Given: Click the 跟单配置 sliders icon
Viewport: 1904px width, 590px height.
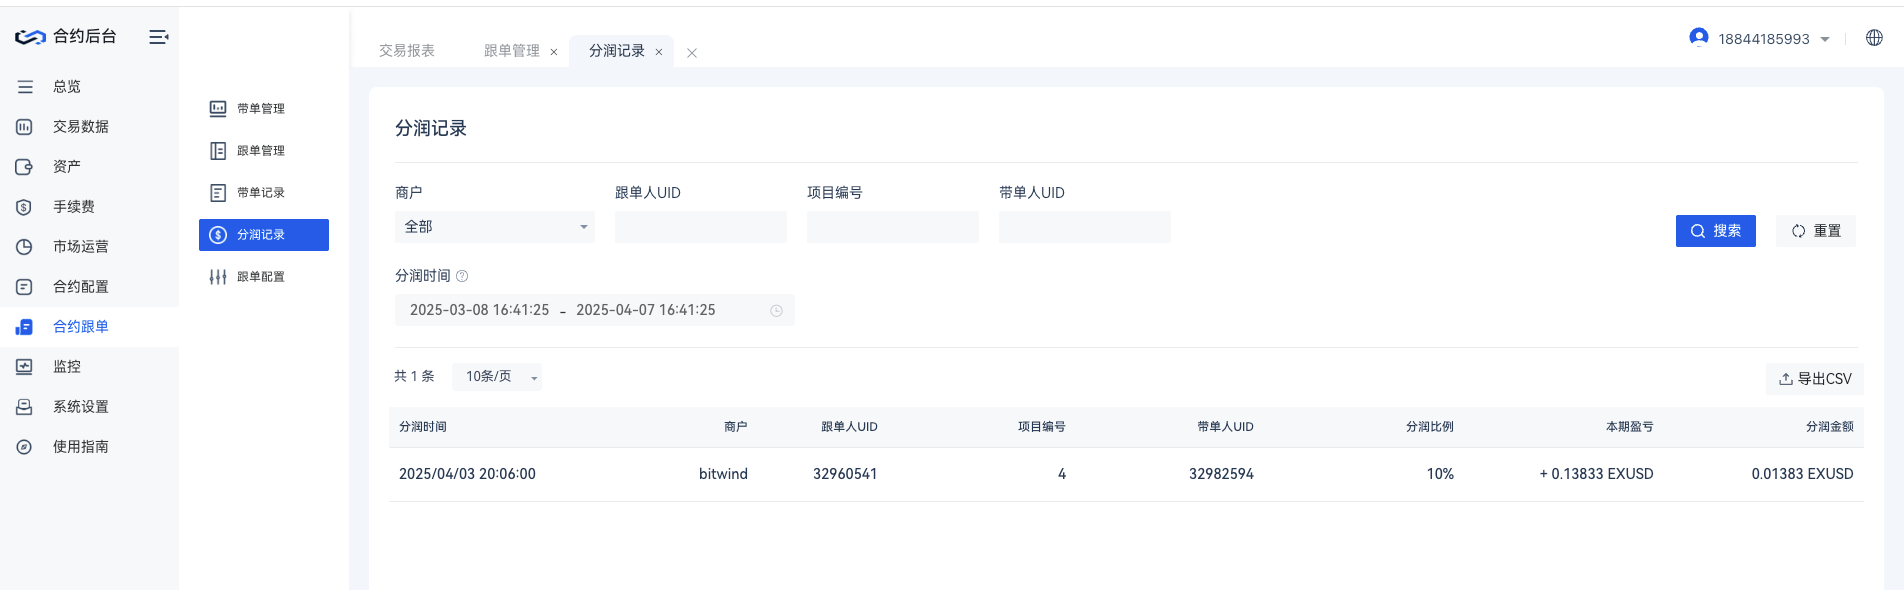Looking at the screenshot, I should click(x=218, y=277).
